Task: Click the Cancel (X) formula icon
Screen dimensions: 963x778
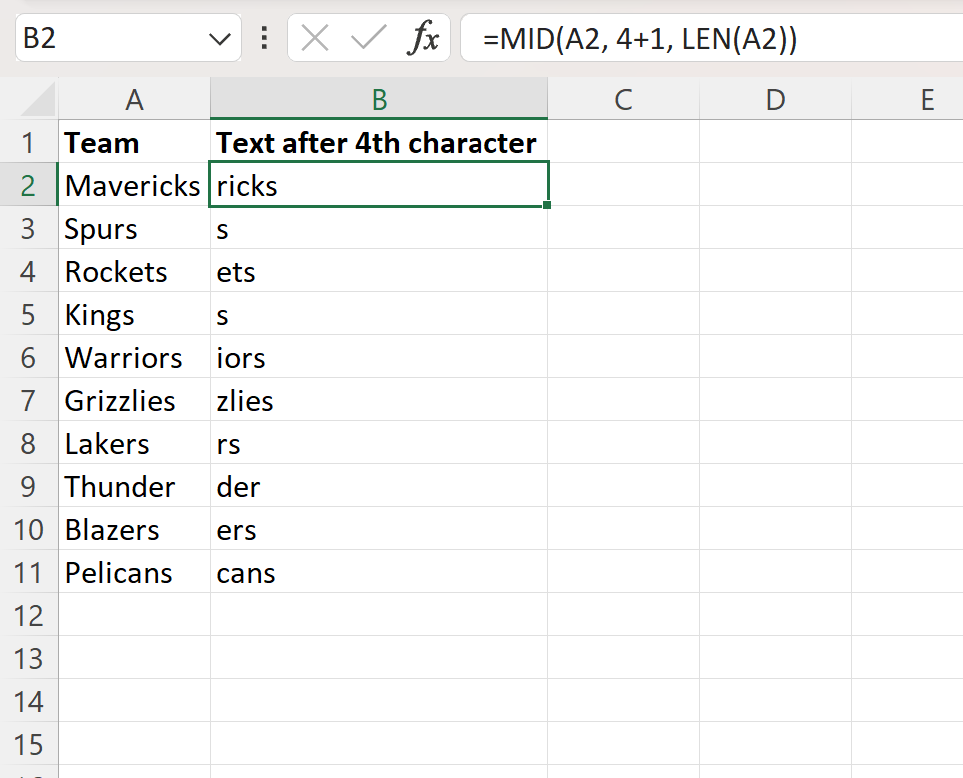Action: pyautogui.click(x=315, y=38)
